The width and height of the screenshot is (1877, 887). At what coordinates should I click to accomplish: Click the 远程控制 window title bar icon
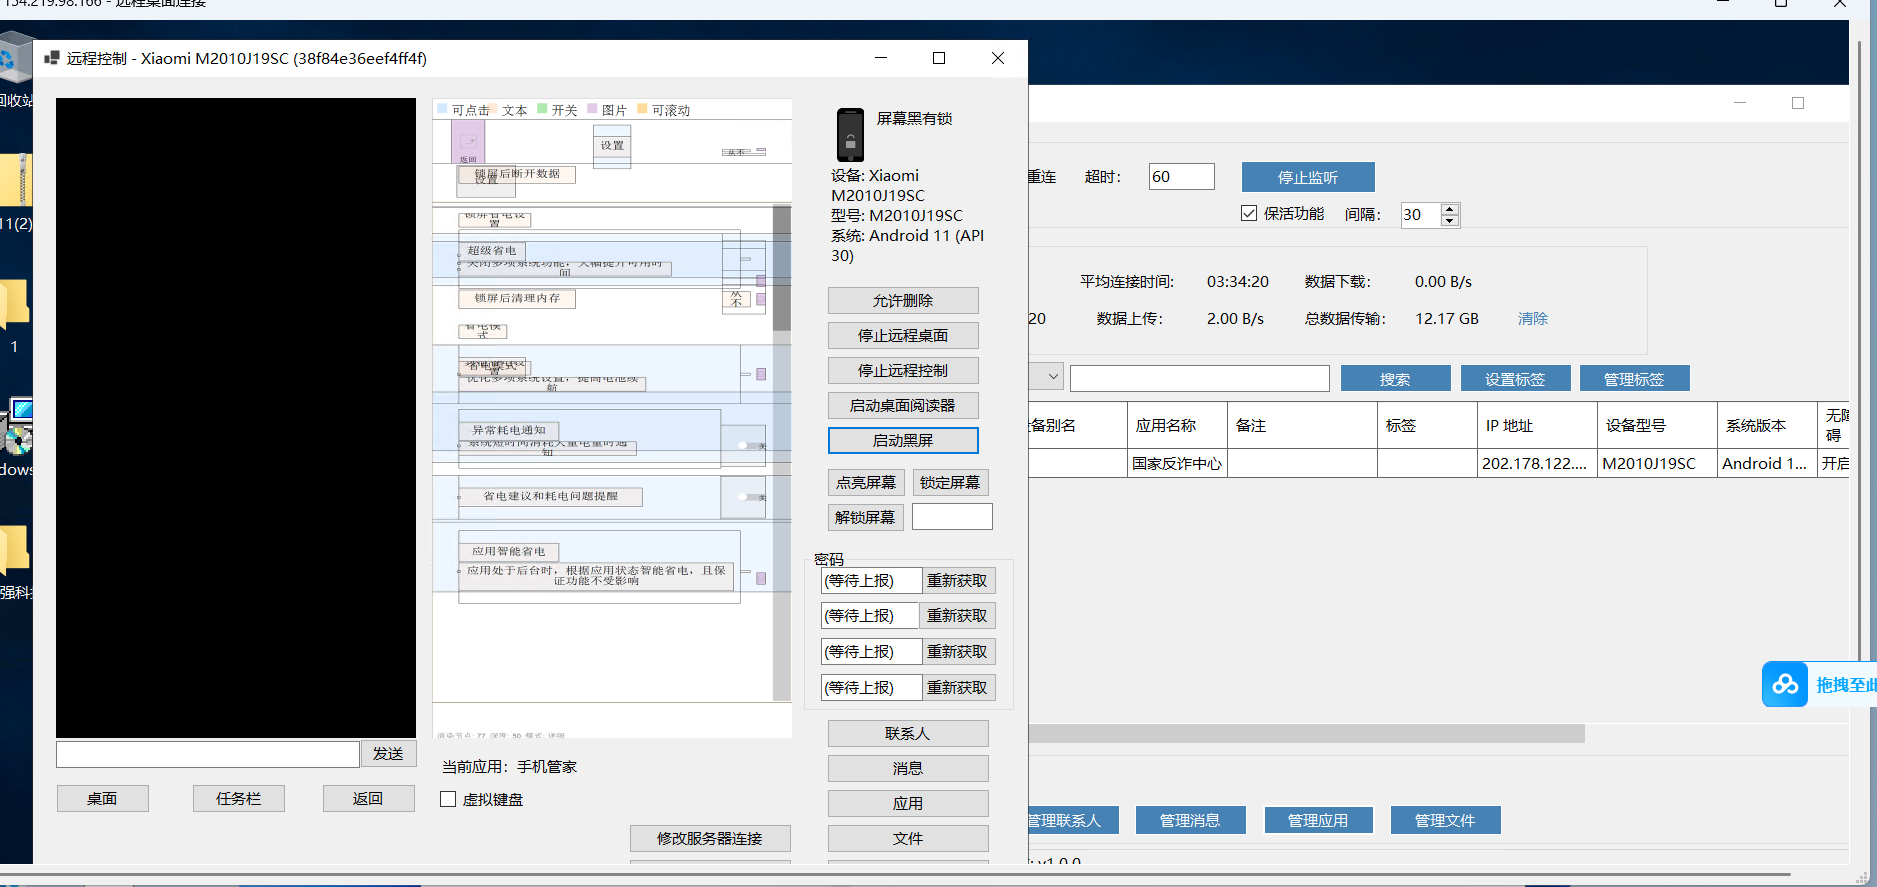(52, 59)
